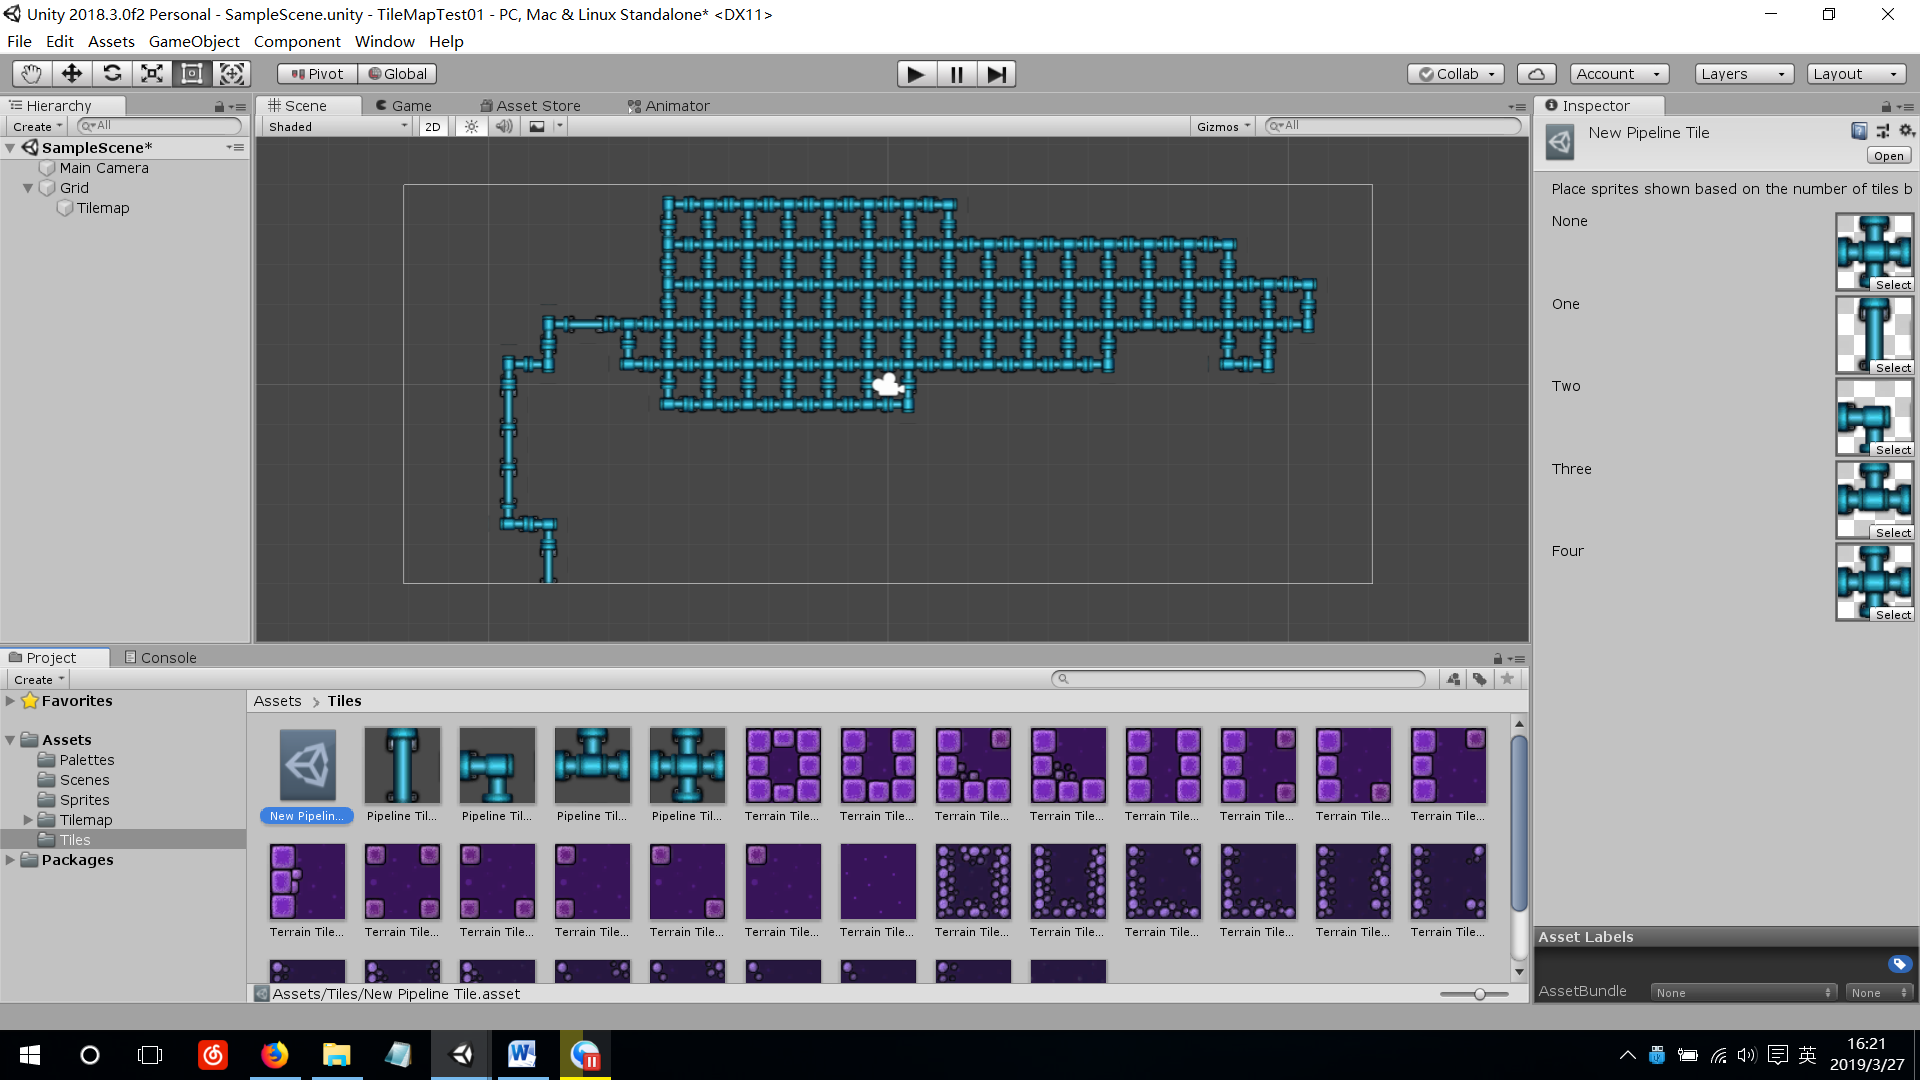Click the cloud services icon
Viewport: 1920px width, 1080px height.
coord(1536,74)
